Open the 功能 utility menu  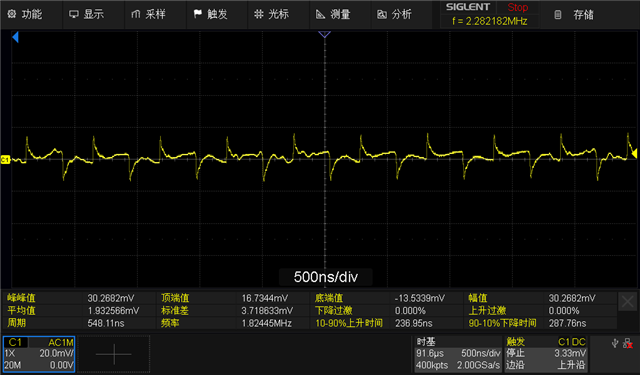24,15
